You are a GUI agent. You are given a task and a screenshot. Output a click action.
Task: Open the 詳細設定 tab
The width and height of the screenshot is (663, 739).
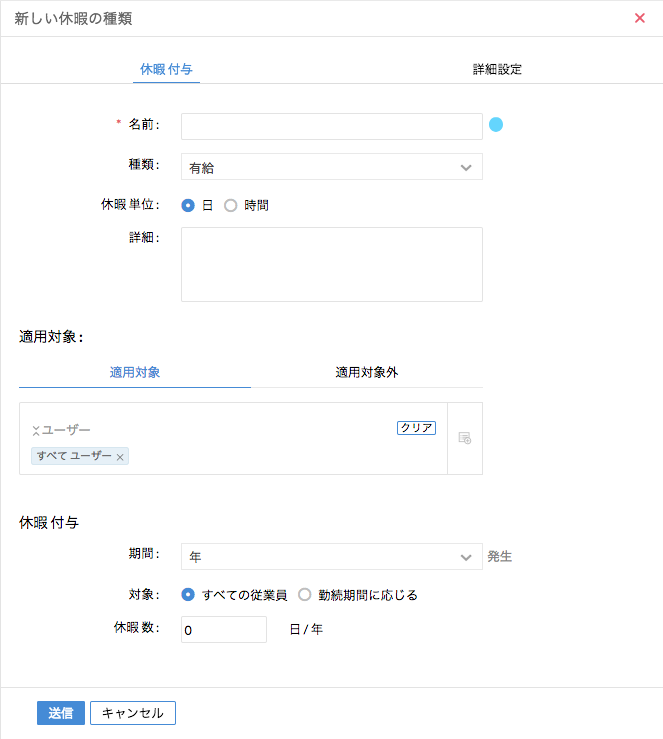coord(497,69)
